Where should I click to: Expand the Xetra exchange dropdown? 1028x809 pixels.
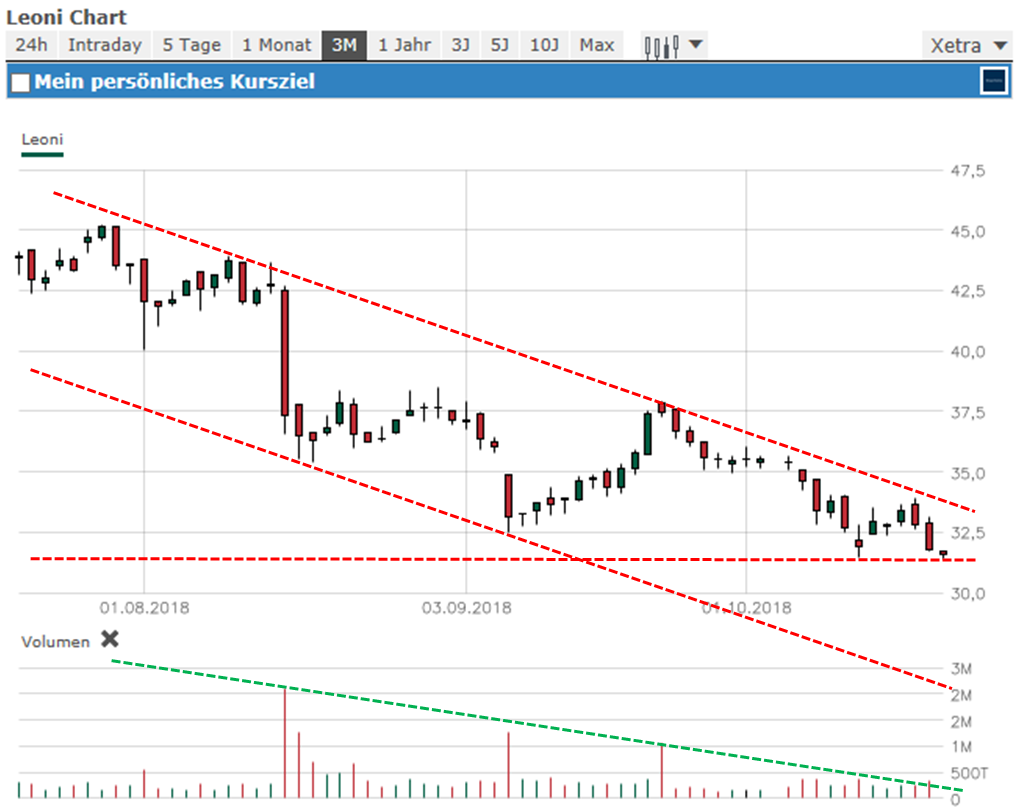(x=968, y=45)
